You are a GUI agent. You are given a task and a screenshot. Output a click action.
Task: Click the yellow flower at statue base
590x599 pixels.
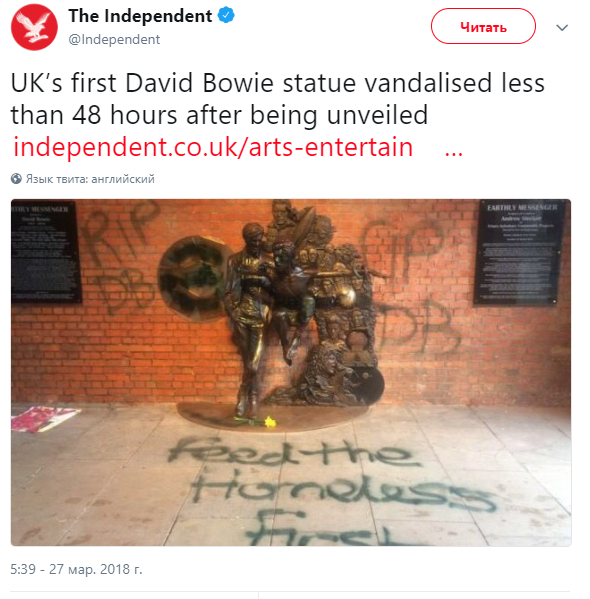pyautogui.click(x=270, y=422)
